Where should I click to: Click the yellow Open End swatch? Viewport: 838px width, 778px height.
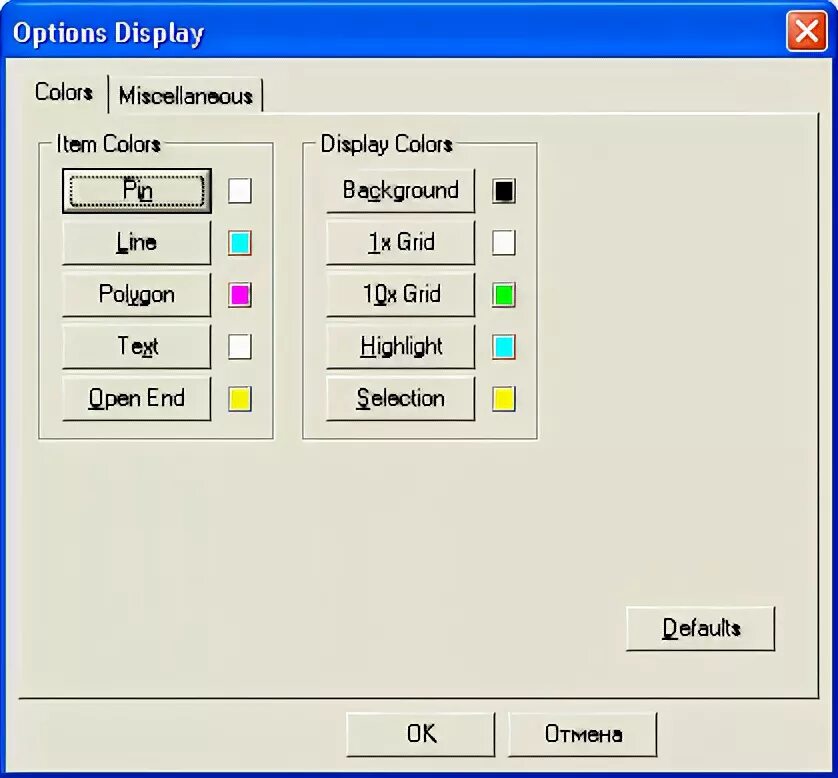(239, 399)
